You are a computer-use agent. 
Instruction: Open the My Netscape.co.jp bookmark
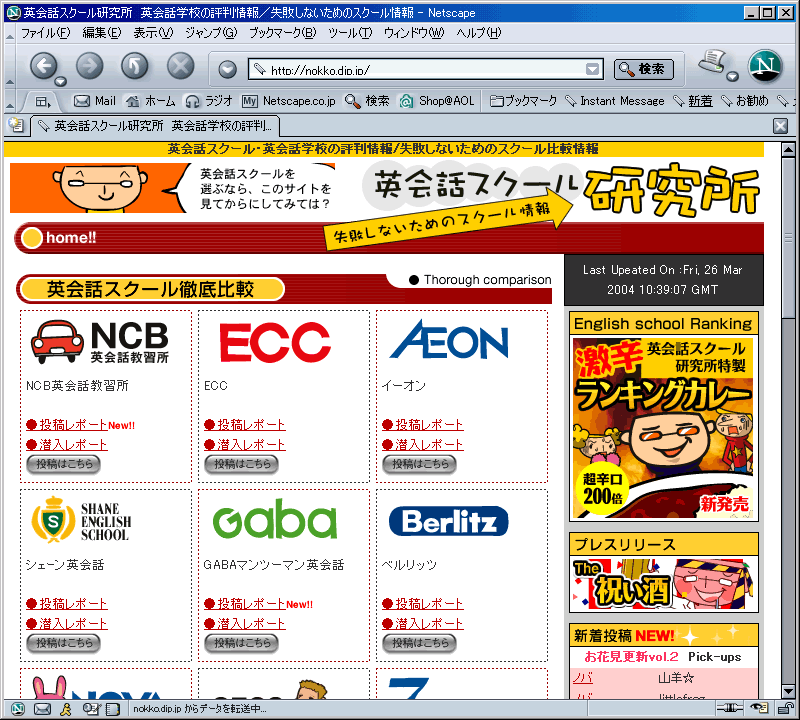point(289,101)
